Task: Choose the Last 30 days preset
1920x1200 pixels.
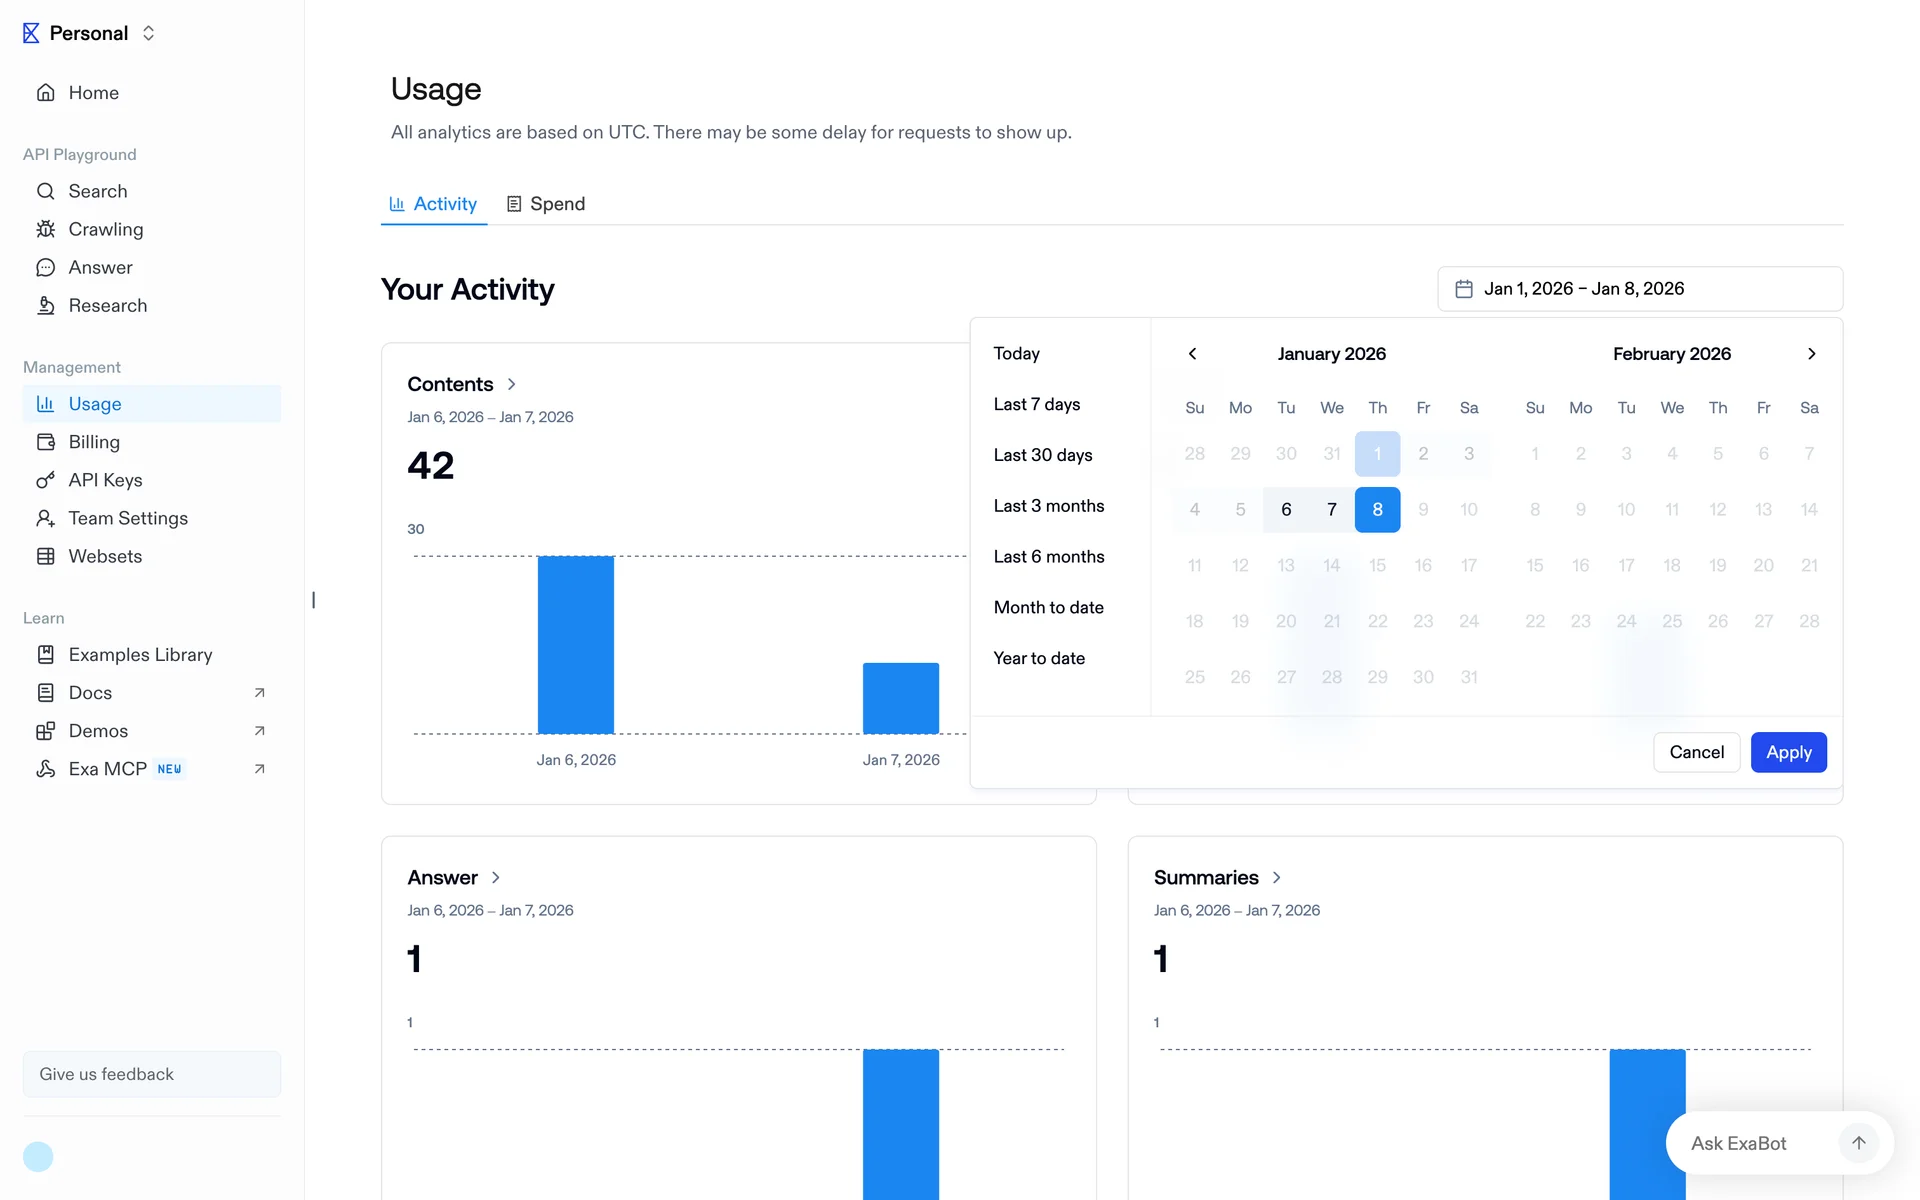Action: [x=1042, y=455]
